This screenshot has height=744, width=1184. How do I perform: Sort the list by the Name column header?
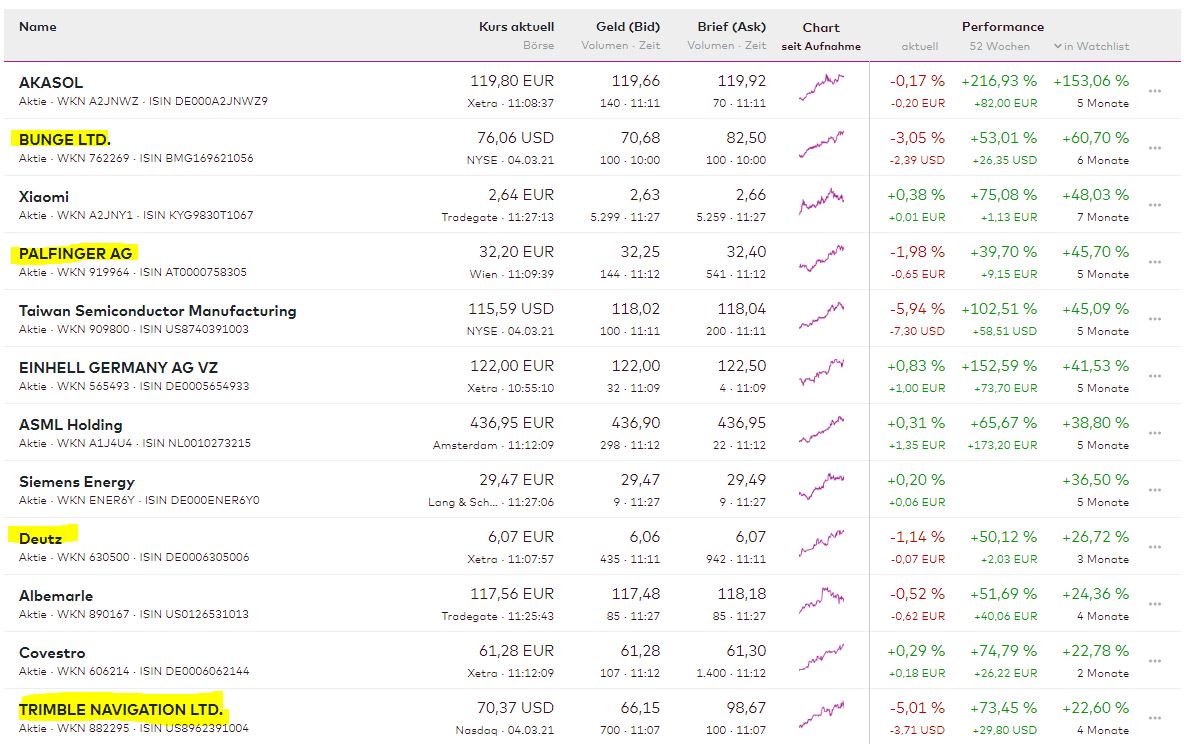(x=38, y=27)
